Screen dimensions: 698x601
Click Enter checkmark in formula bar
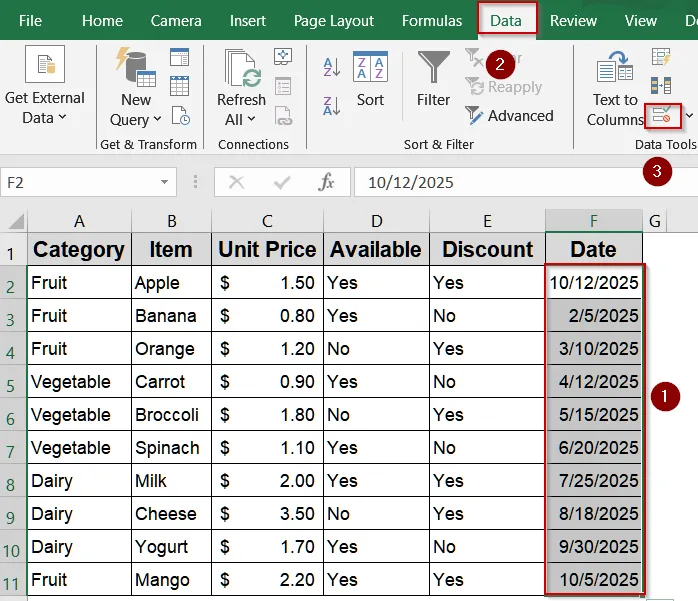(x=282, y=182)
